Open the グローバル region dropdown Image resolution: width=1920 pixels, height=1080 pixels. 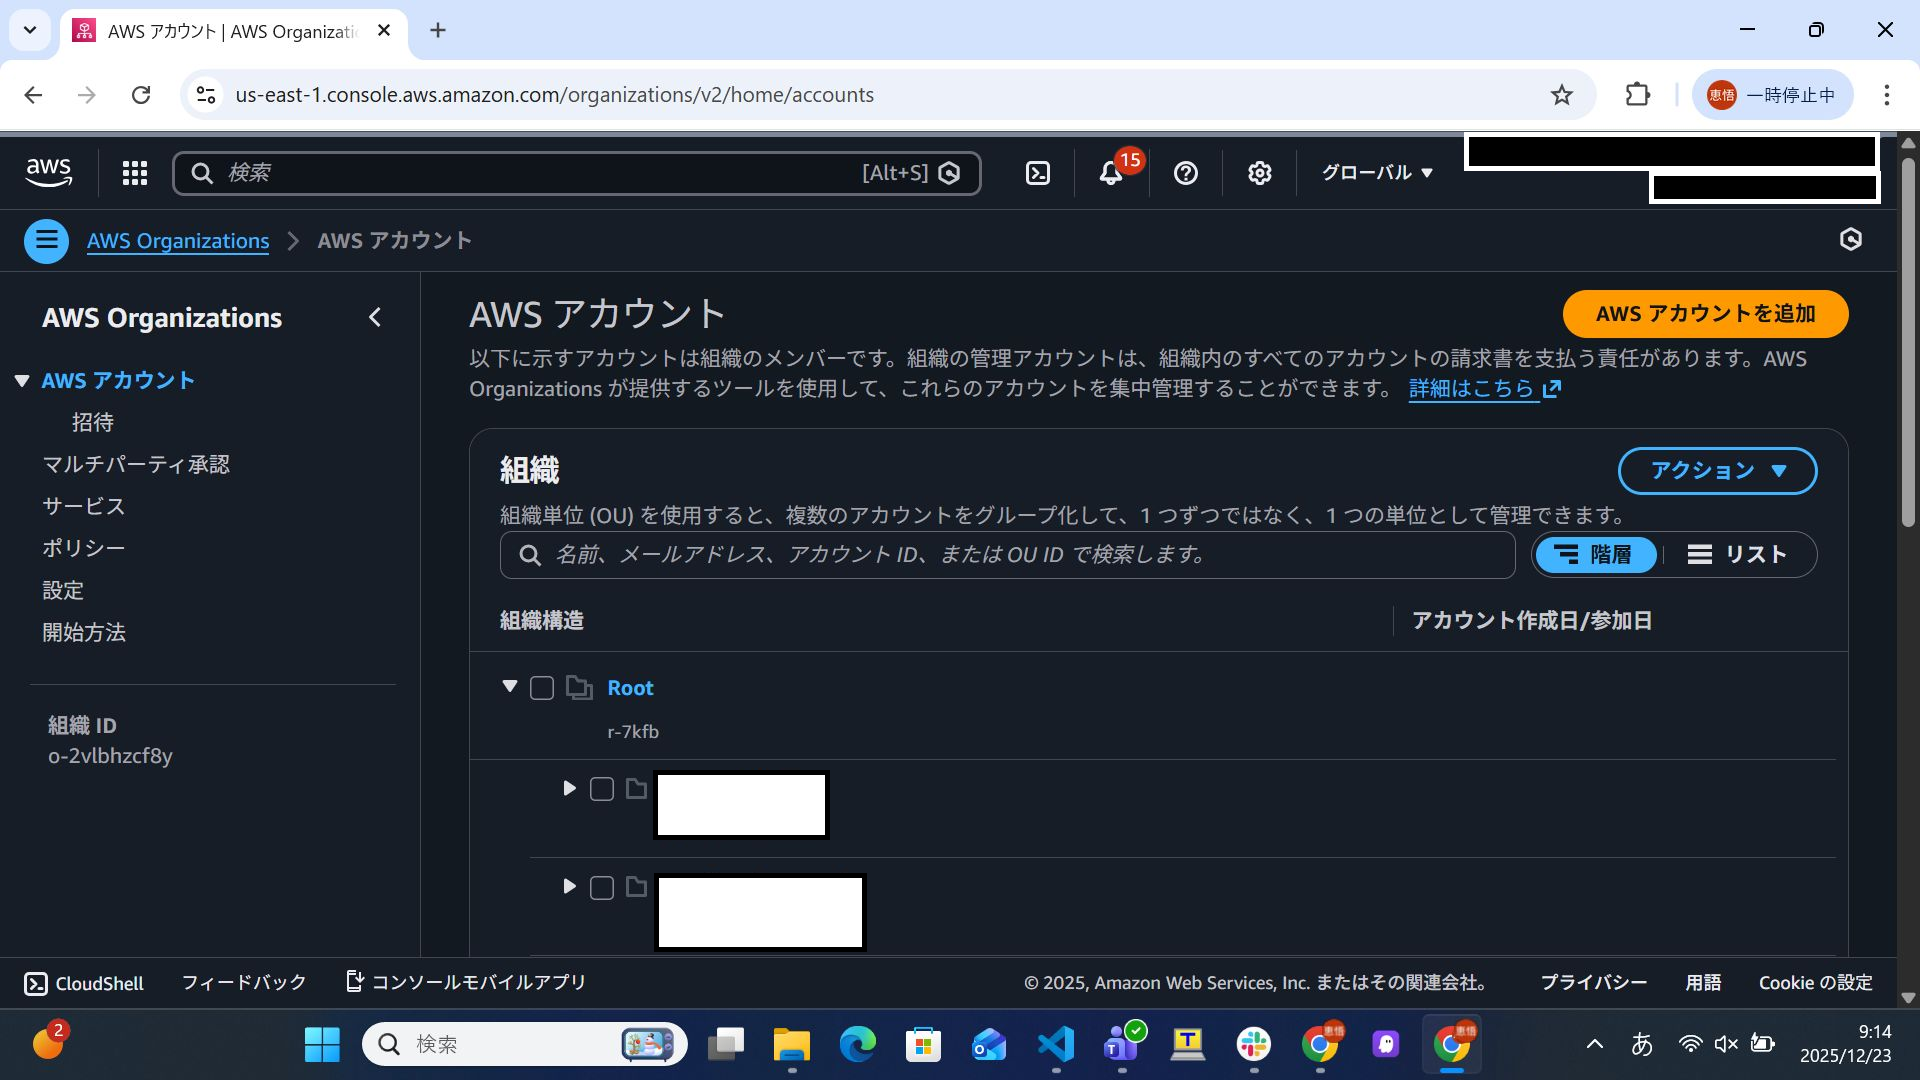coord(1377,173)
